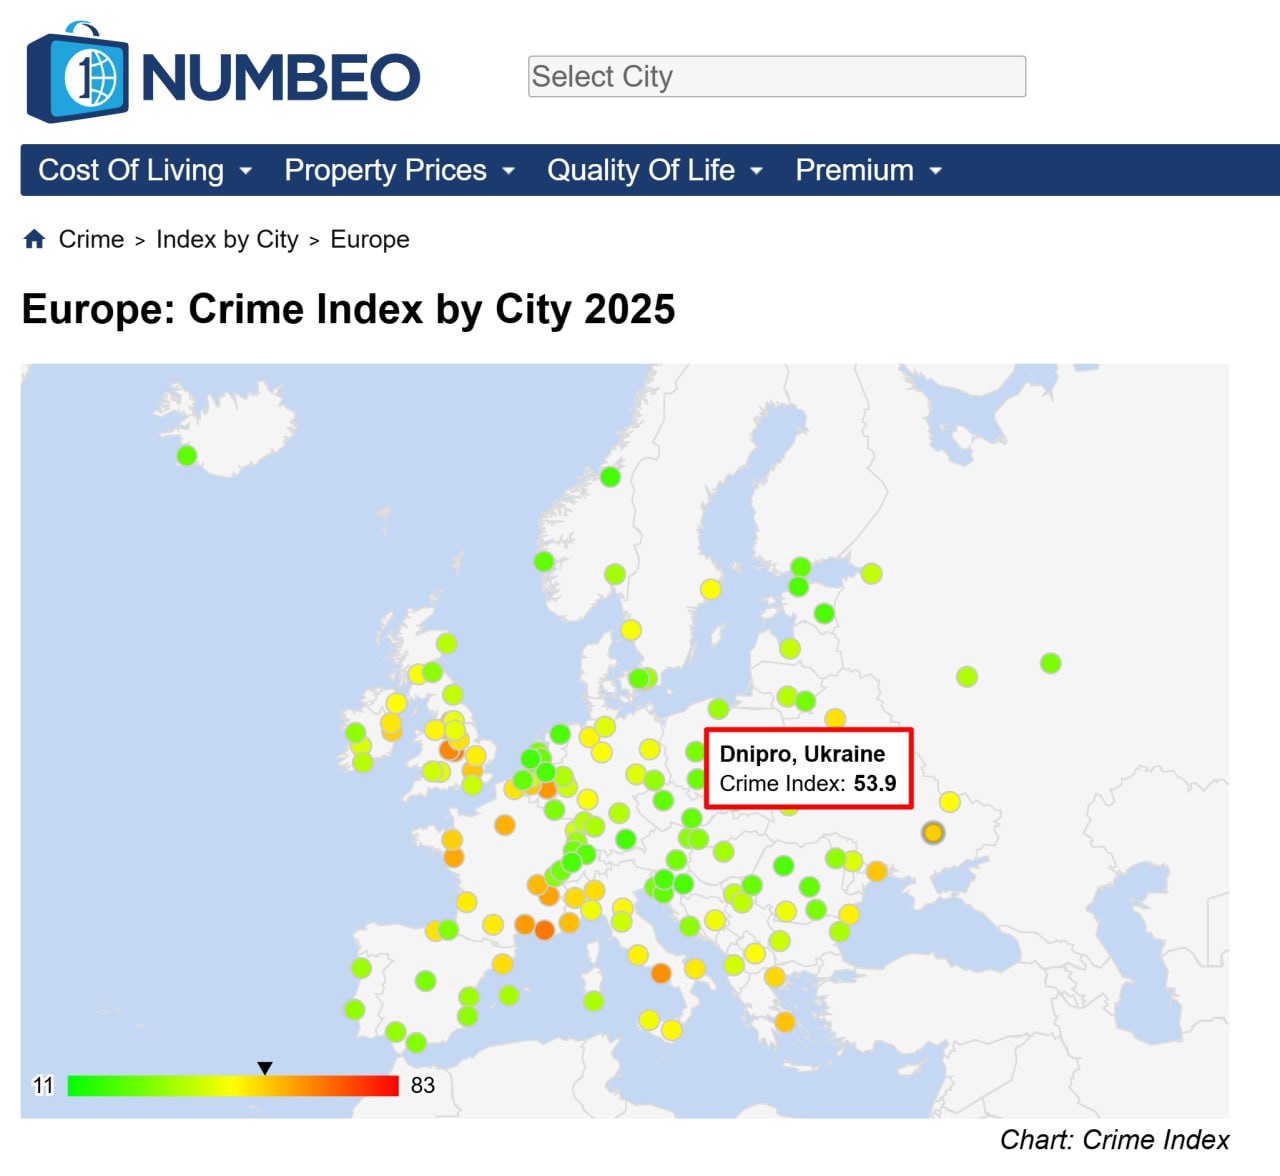1280x1176 pixels.
Task: Click the Dnipro, Ukraine tooltip box
Action: (808, 769)
